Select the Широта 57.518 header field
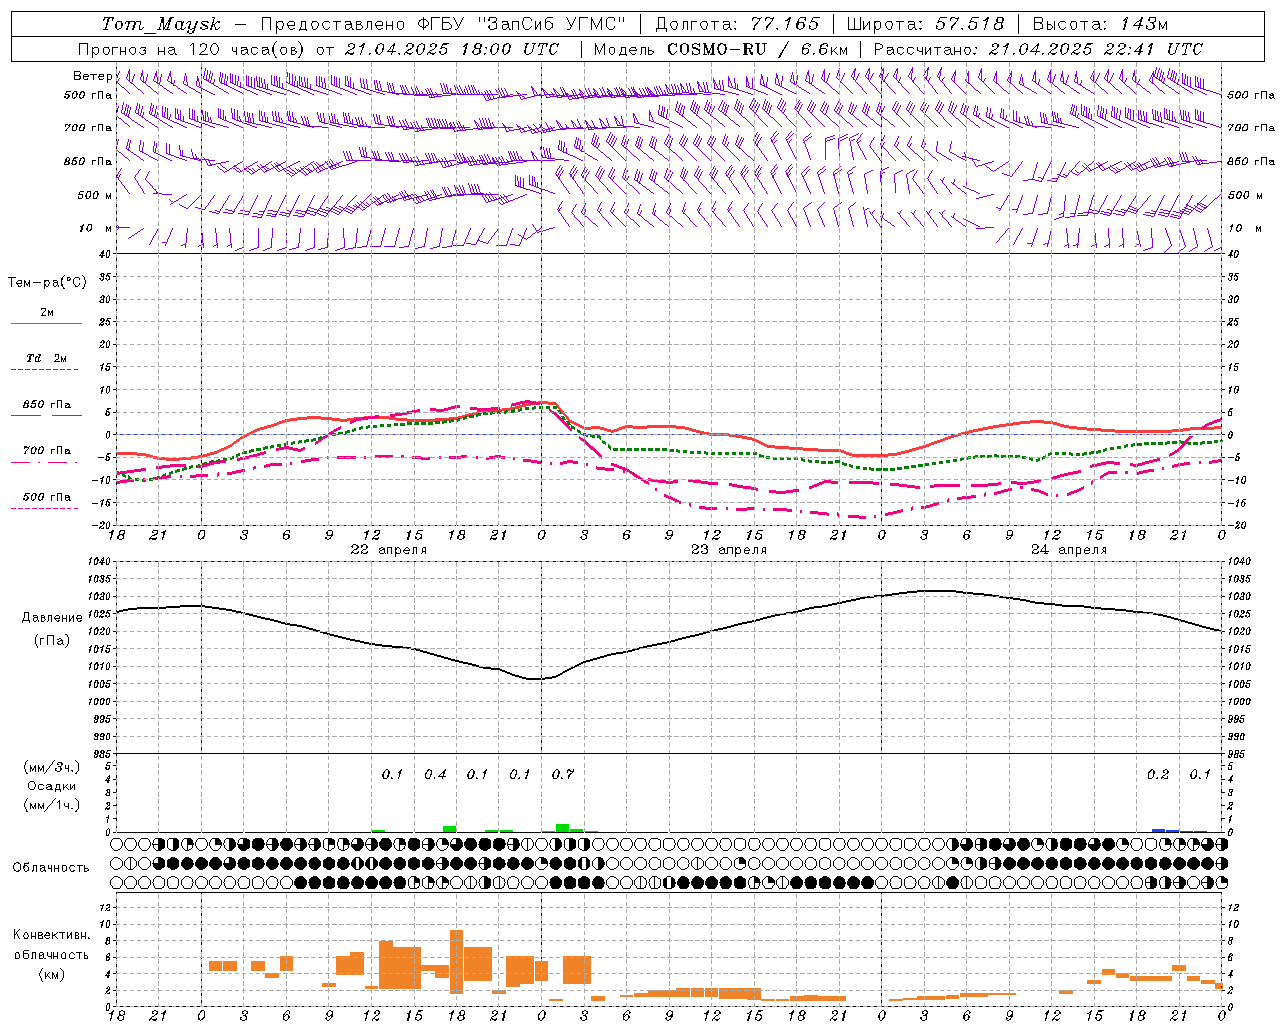Image resolution: width=1280 pixels, height=1024 pixels. 925,24
